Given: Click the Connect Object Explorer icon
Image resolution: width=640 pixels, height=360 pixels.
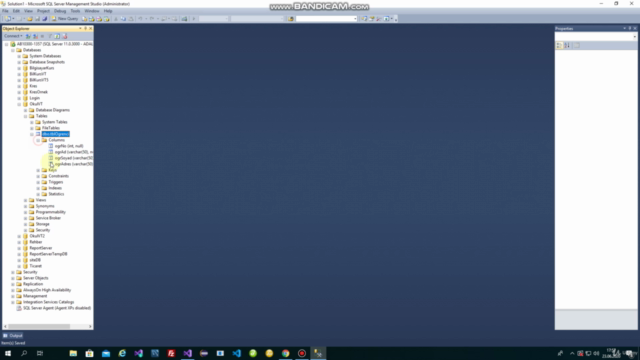Looking at the screenshot, I should (x=28, y=36).
